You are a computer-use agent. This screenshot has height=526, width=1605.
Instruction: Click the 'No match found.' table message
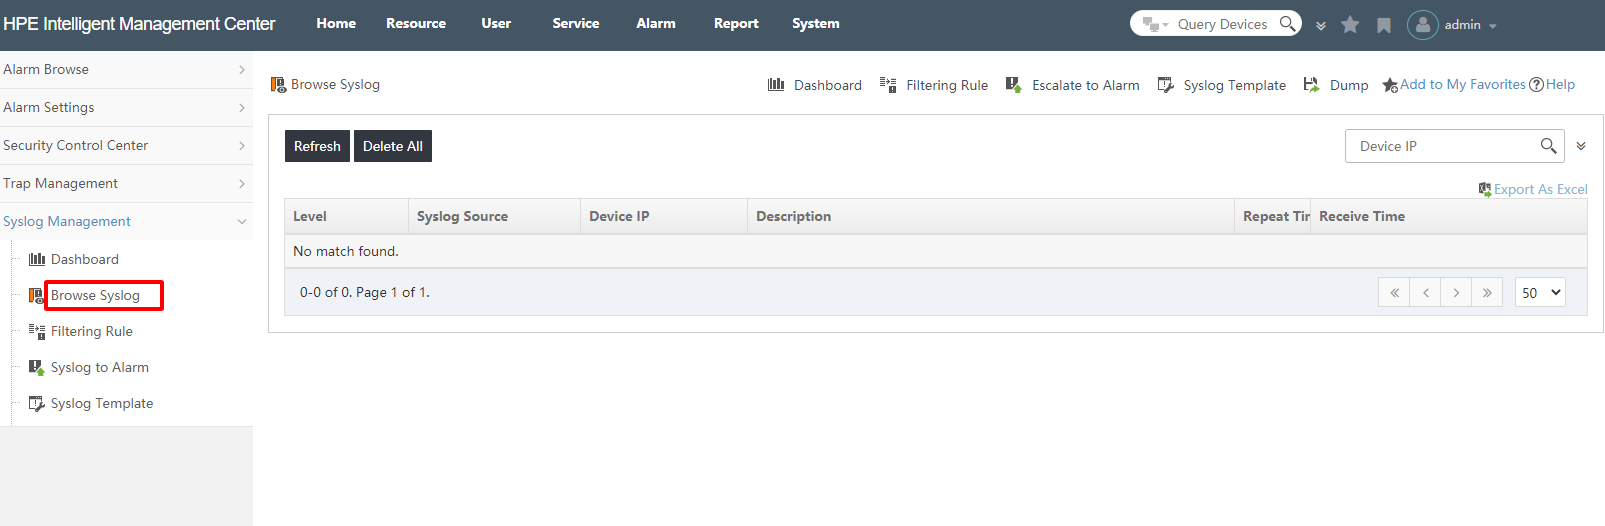(346, 251)
